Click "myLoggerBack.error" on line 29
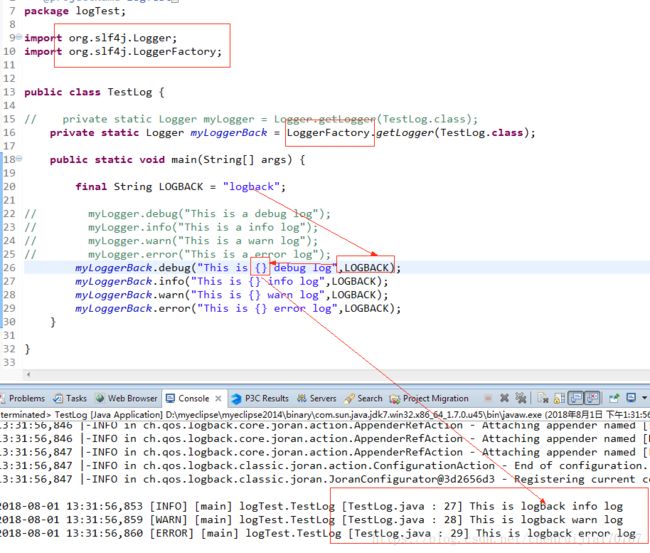The image size is (650, 553). pos(132,308)
